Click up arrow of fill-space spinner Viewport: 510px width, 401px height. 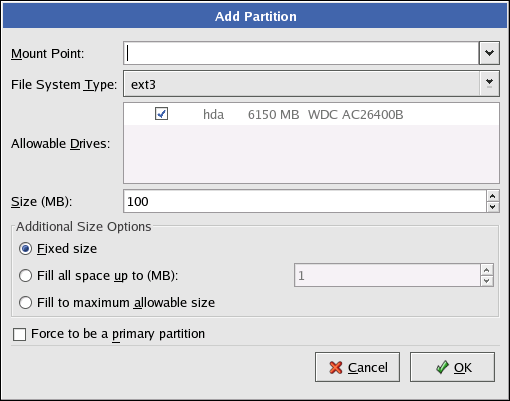(x=487, y=270)
